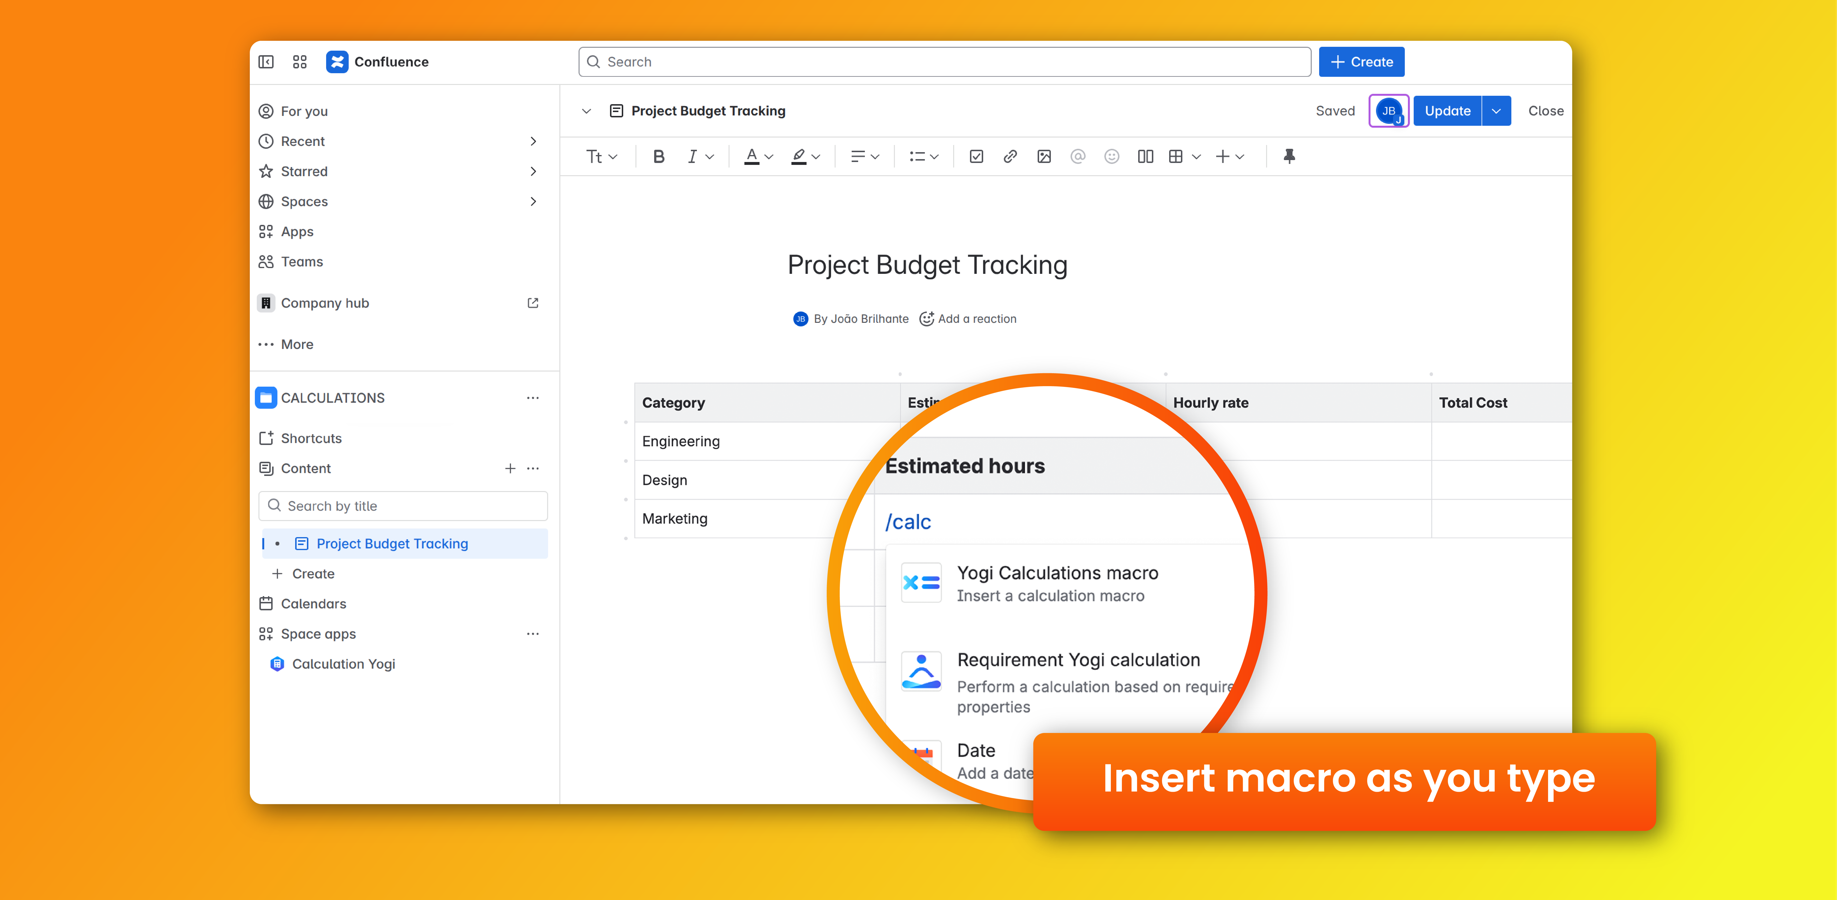Screen dimensions: 1837x900
Task: Click the Engineering table cell
Action: (x=767, y=441)
